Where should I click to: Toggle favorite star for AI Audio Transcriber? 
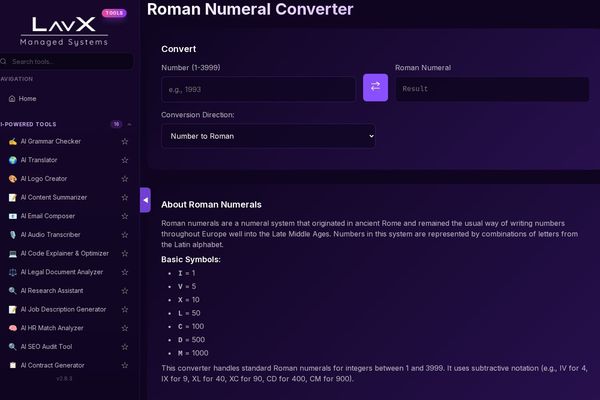pos(125,235)
